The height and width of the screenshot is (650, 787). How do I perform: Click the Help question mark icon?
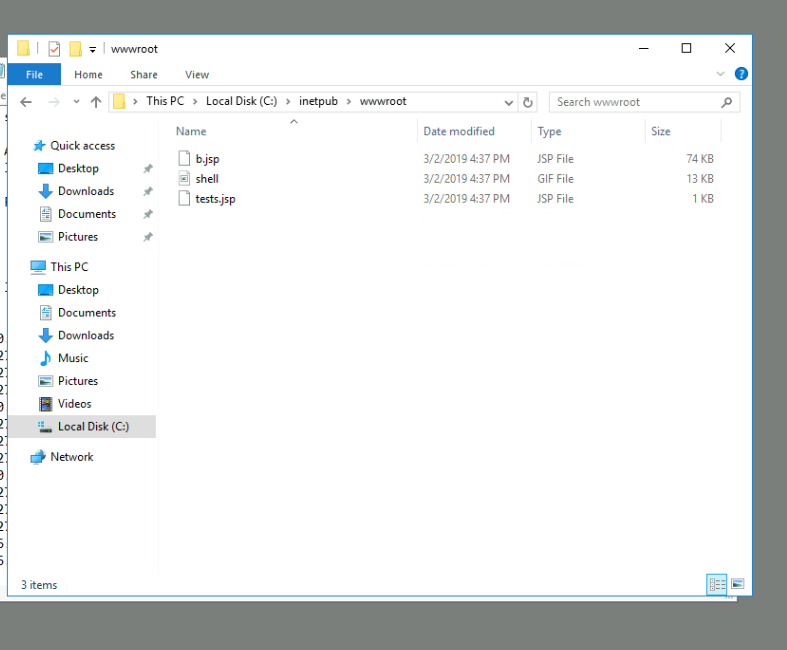point(741,74)
